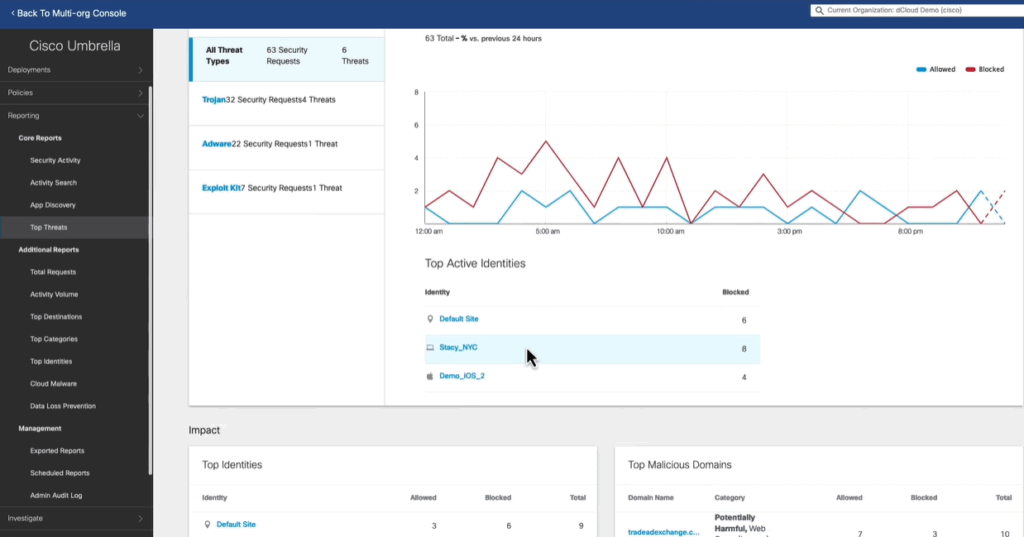
Task: Click the laptop icon beside Stacy_NYC
Action: pos(430,348)
